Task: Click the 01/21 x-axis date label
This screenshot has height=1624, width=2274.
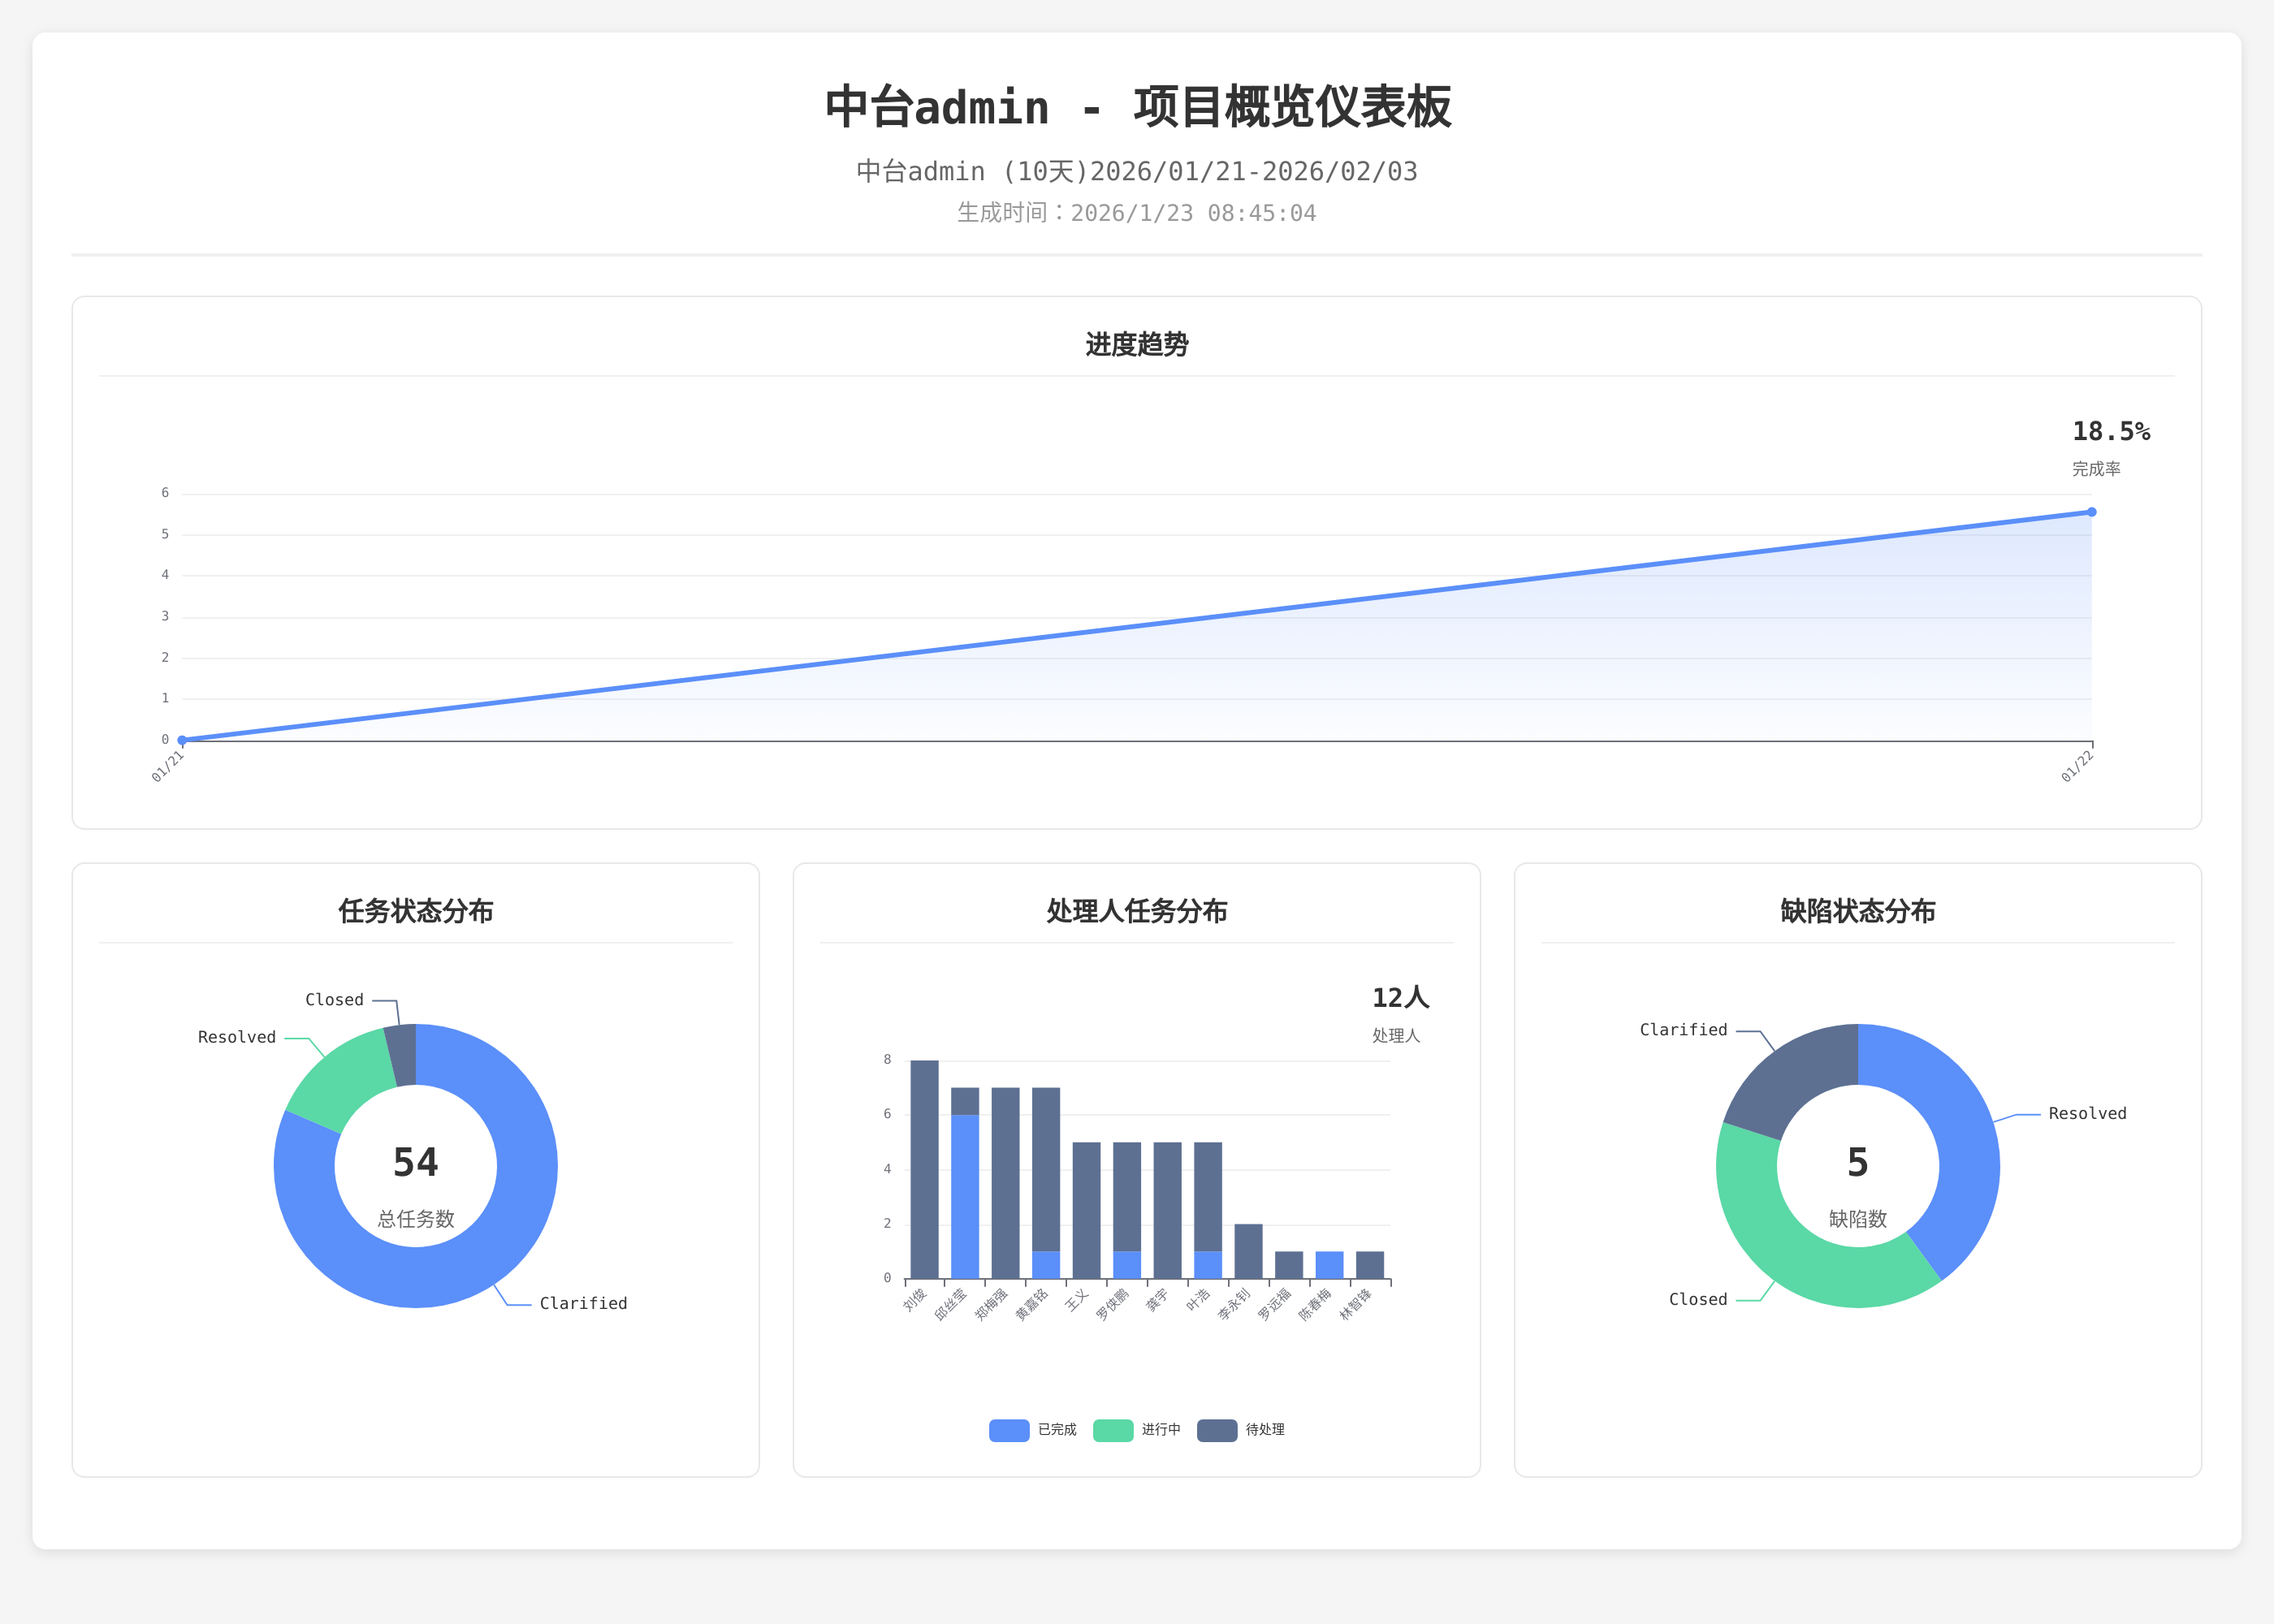Action: (168, 766)
